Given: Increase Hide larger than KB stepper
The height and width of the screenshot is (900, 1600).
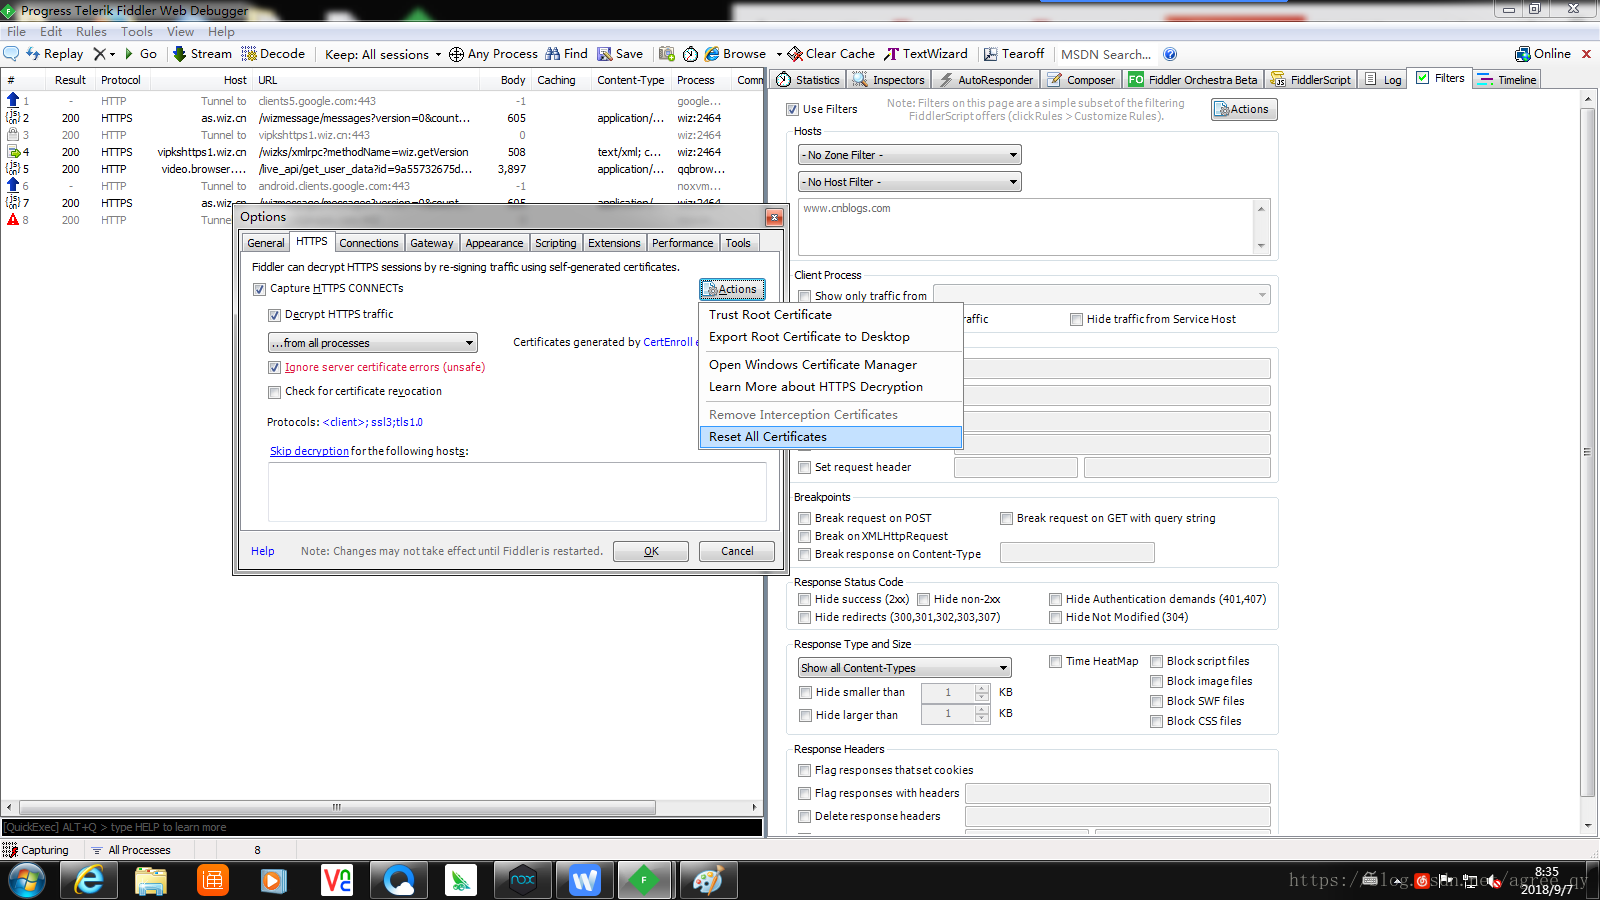Looking at the screenshot, I should coord(982,709).
